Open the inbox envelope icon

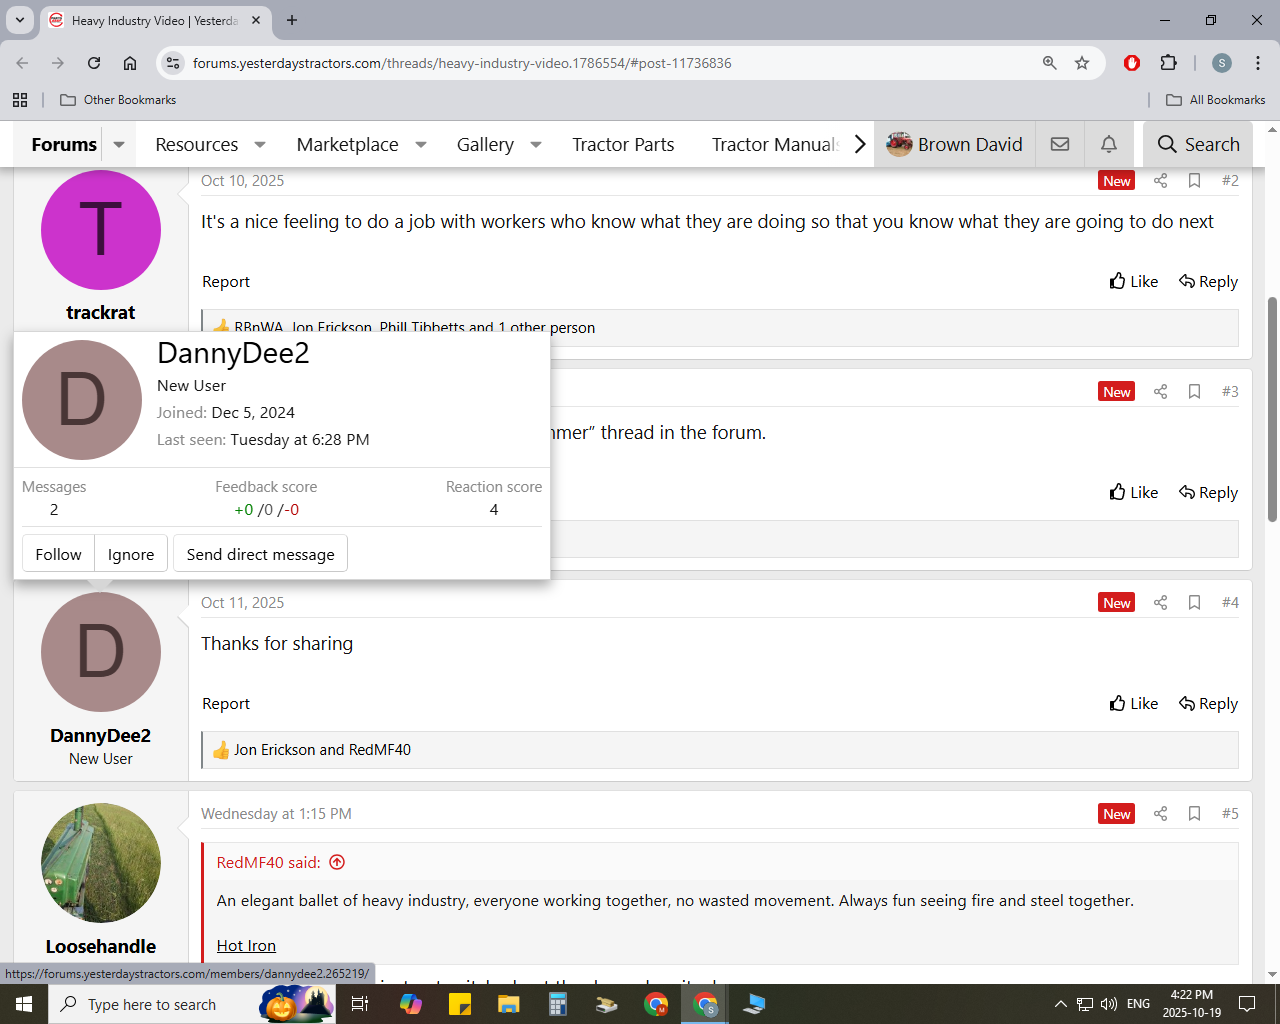coord(1060,144)
